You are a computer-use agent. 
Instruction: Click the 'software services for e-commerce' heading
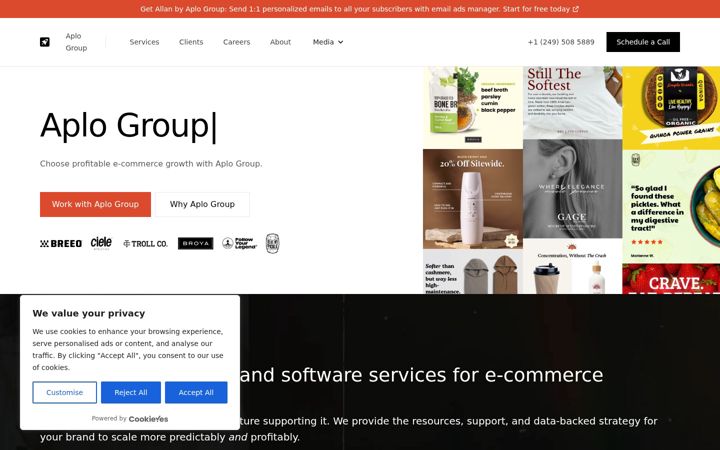tap(442, 375)
